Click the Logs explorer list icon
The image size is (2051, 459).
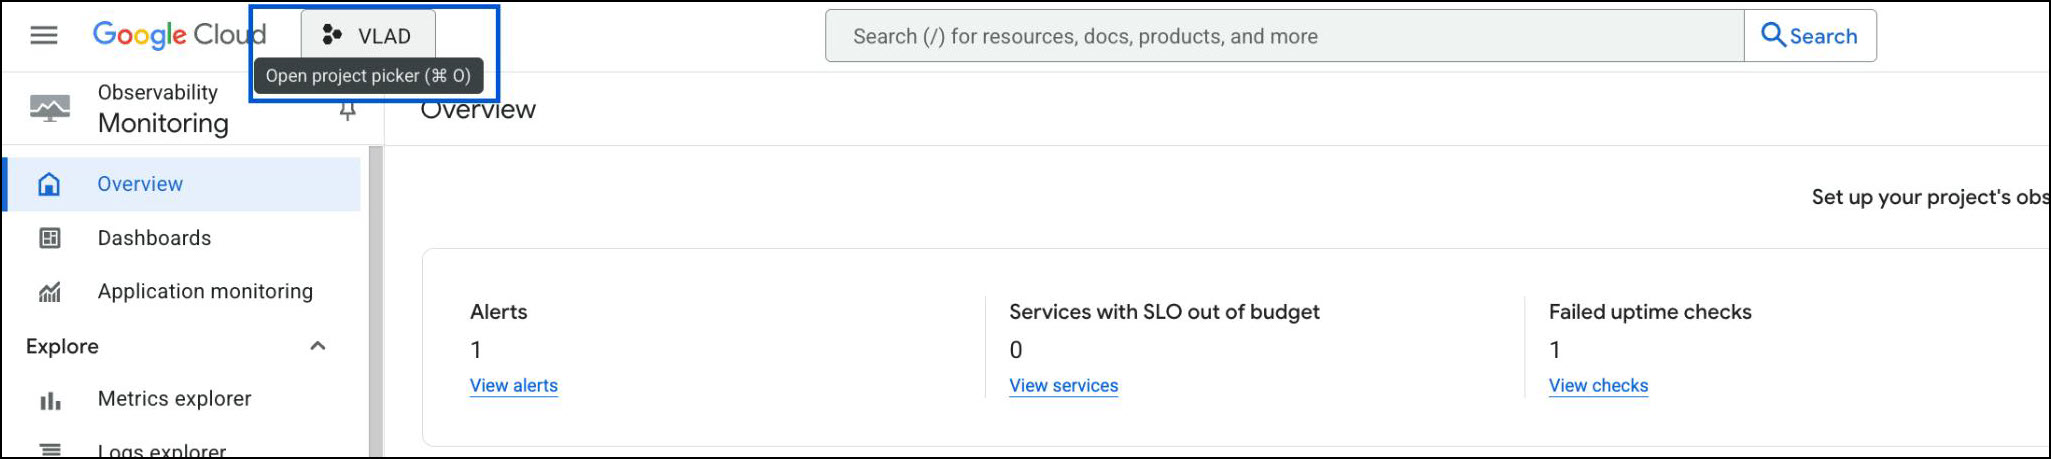click(49, 450)
